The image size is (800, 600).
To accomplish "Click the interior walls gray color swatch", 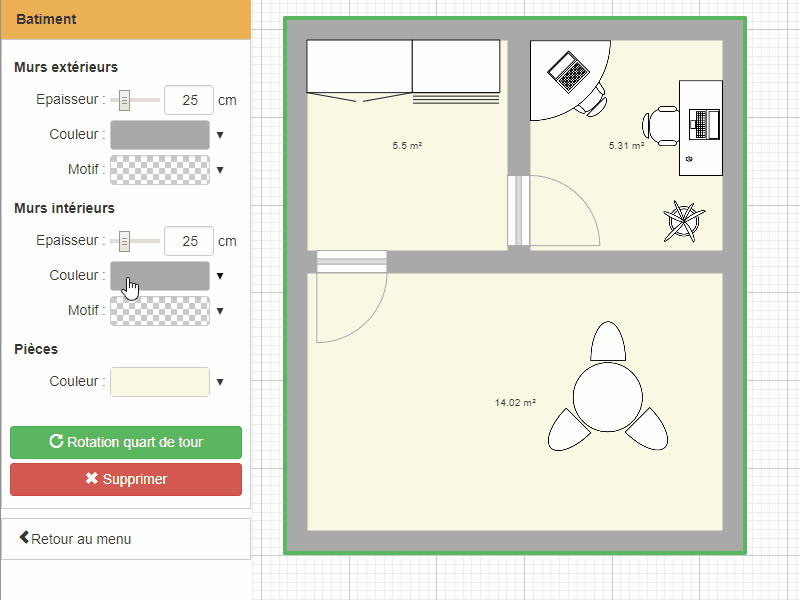I will pos(159,276).
